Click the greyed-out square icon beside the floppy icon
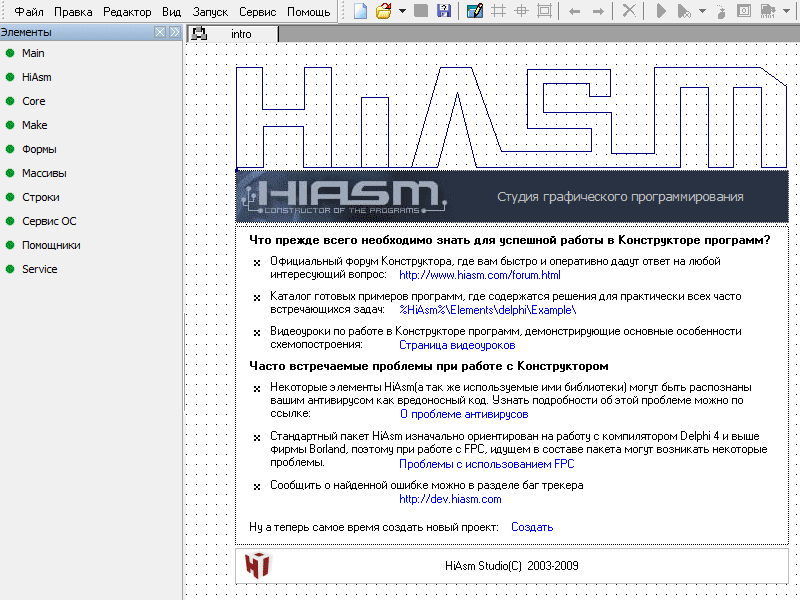 [x=421, y=11]
